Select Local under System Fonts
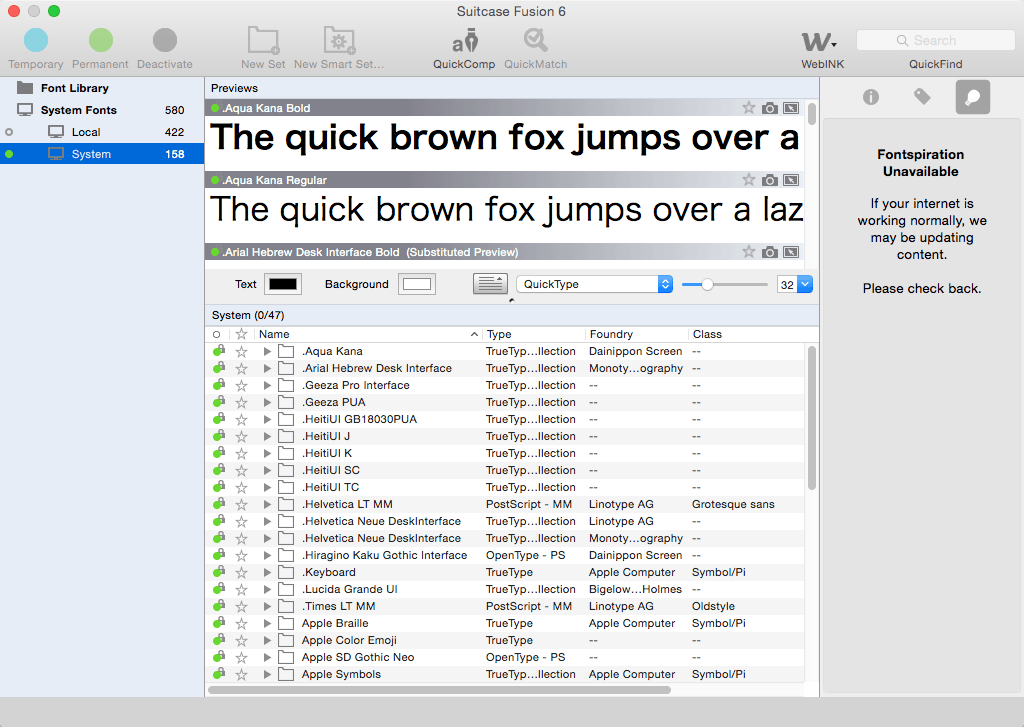The image size is (1024, 727). tap(86, 132)
